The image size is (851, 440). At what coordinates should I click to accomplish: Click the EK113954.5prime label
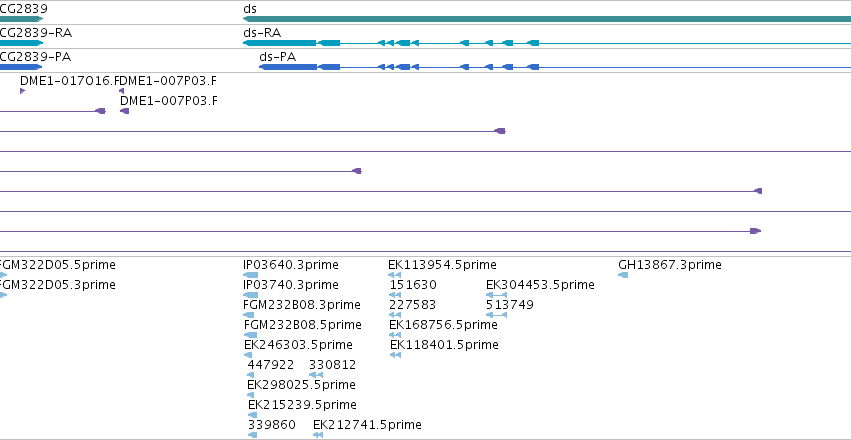click(442, 265)
